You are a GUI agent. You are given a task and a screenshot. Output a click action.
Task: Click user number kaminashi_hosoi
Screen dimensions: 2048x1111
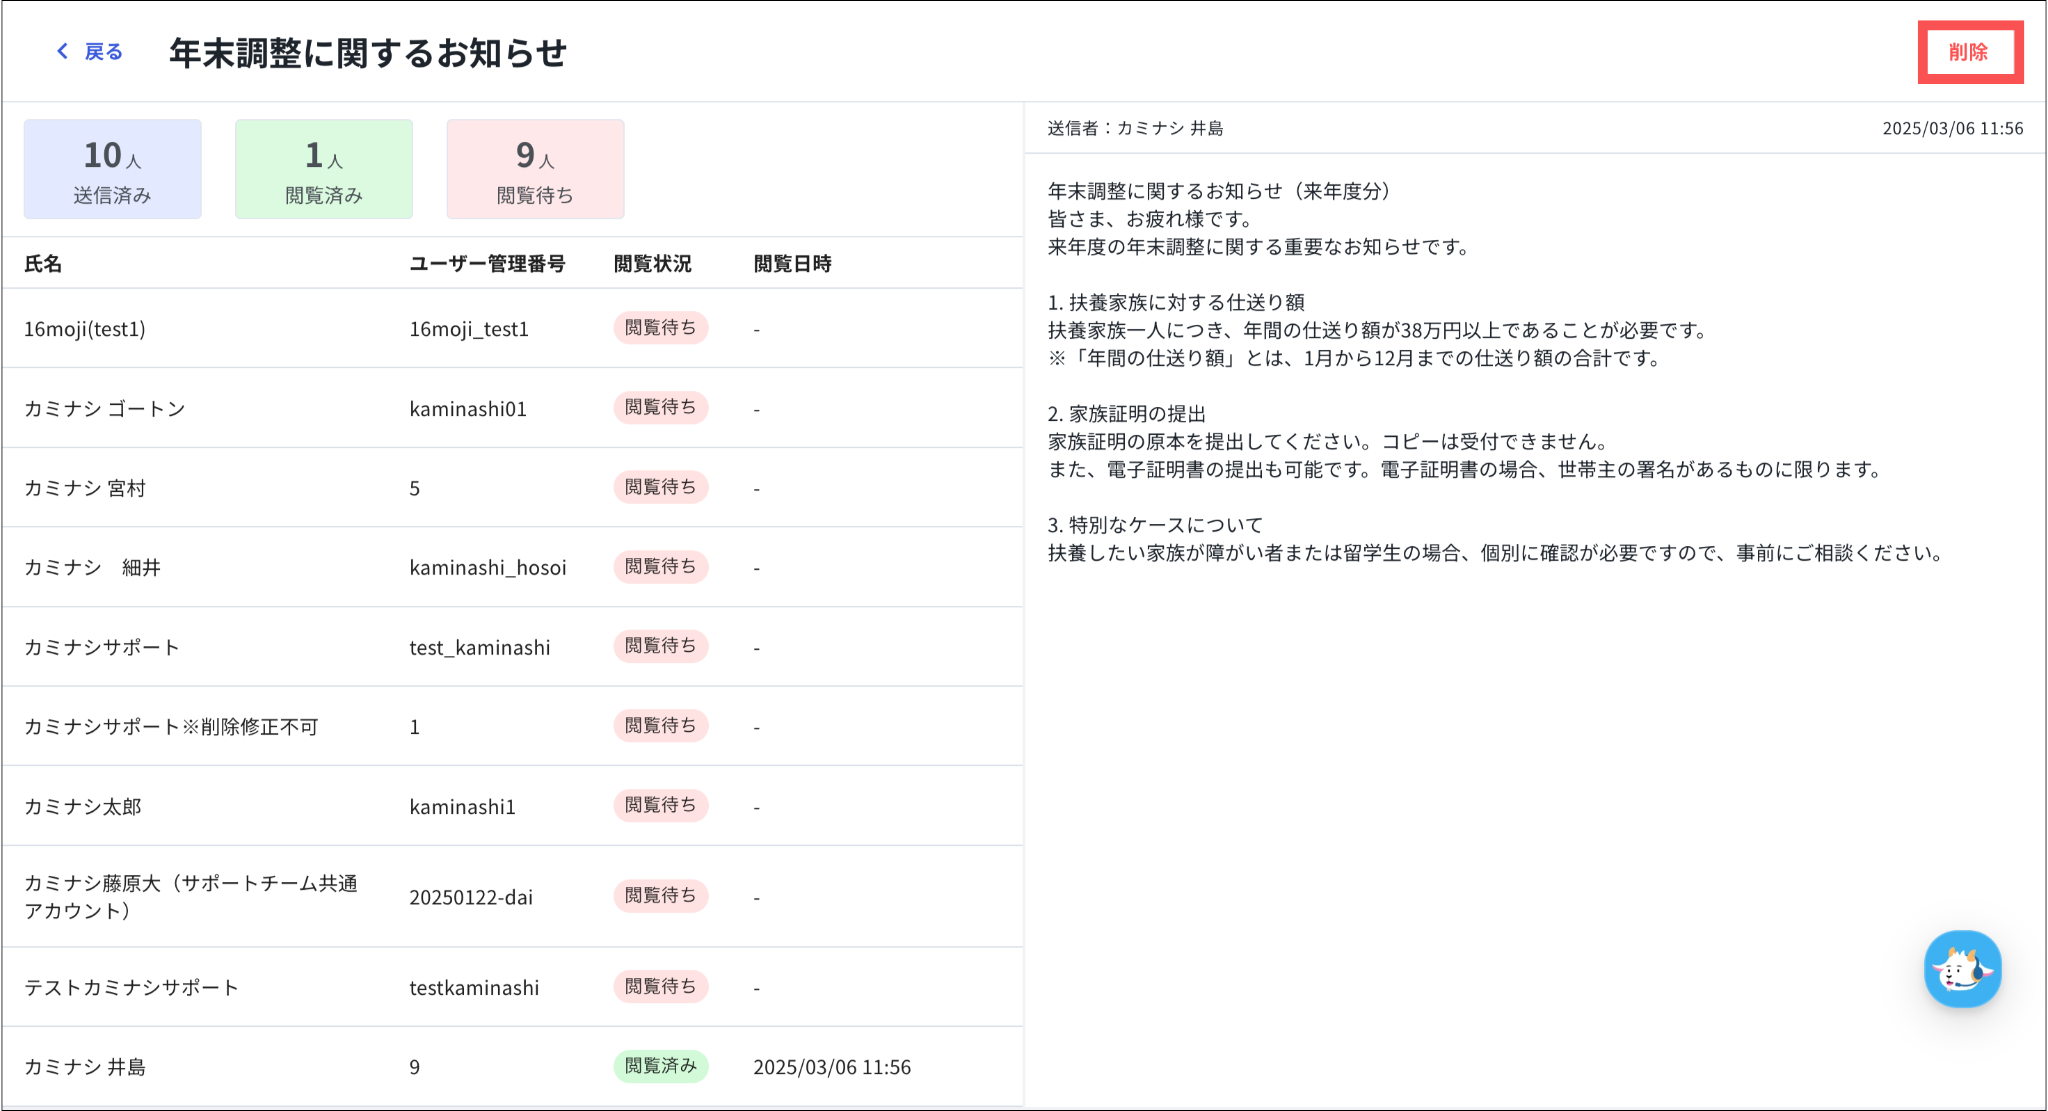click(x=487, y=568)
